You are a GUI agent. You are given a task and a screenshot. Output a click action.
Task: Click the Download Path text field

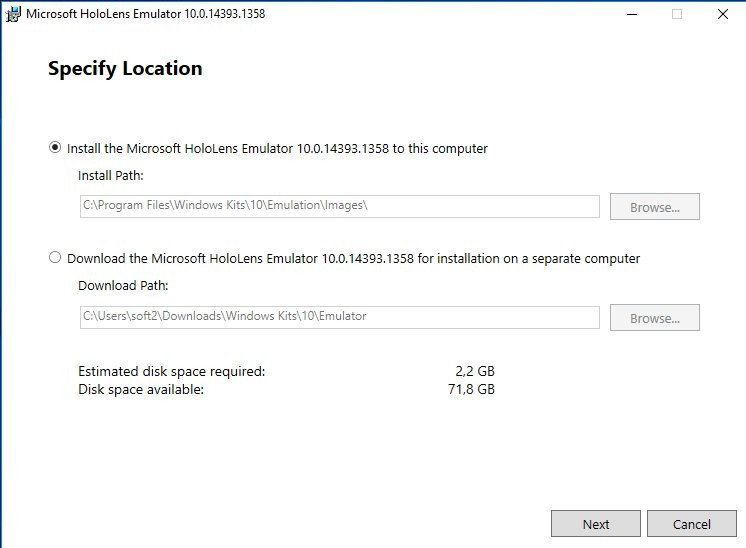pyautogui.click(x=340, y=317)
